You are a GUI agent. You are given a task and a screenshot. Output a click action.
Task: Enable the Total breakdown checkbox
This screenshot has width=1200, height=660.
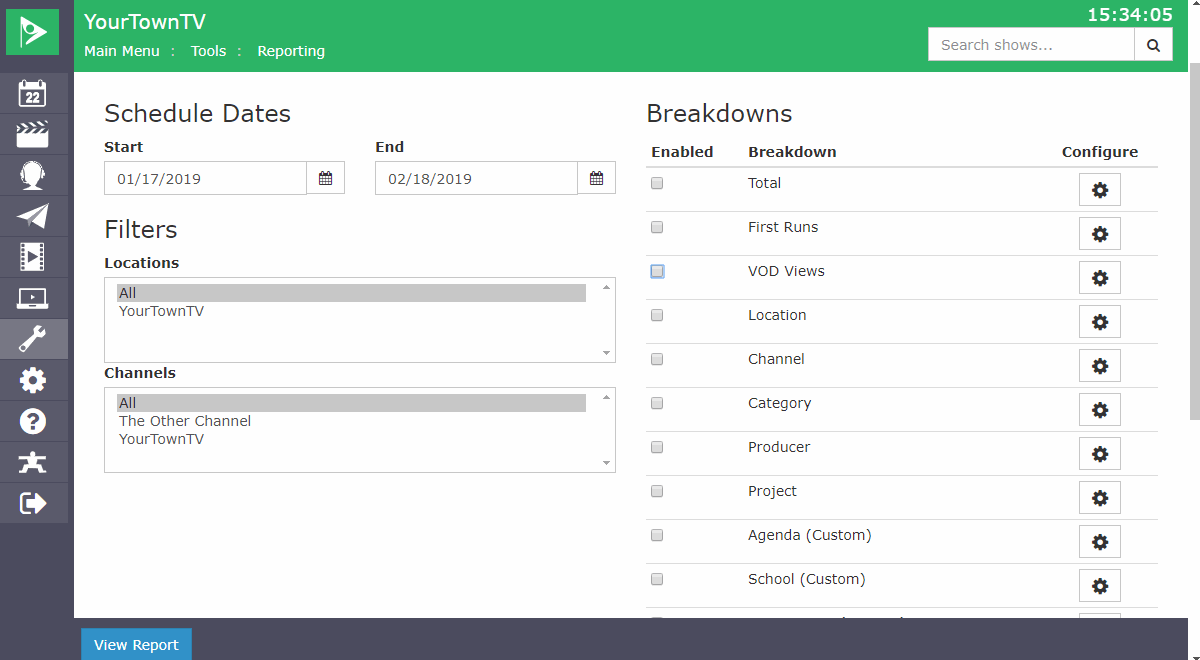pos(657,183)
